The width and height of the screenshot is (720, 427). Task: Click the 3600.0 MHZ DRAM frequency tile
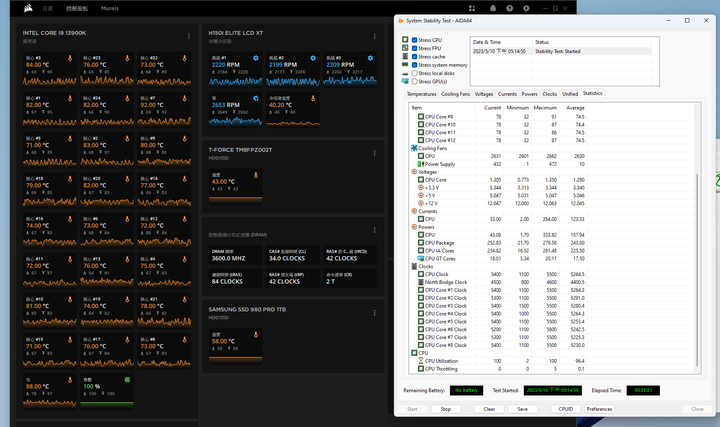tap(235, 255)
